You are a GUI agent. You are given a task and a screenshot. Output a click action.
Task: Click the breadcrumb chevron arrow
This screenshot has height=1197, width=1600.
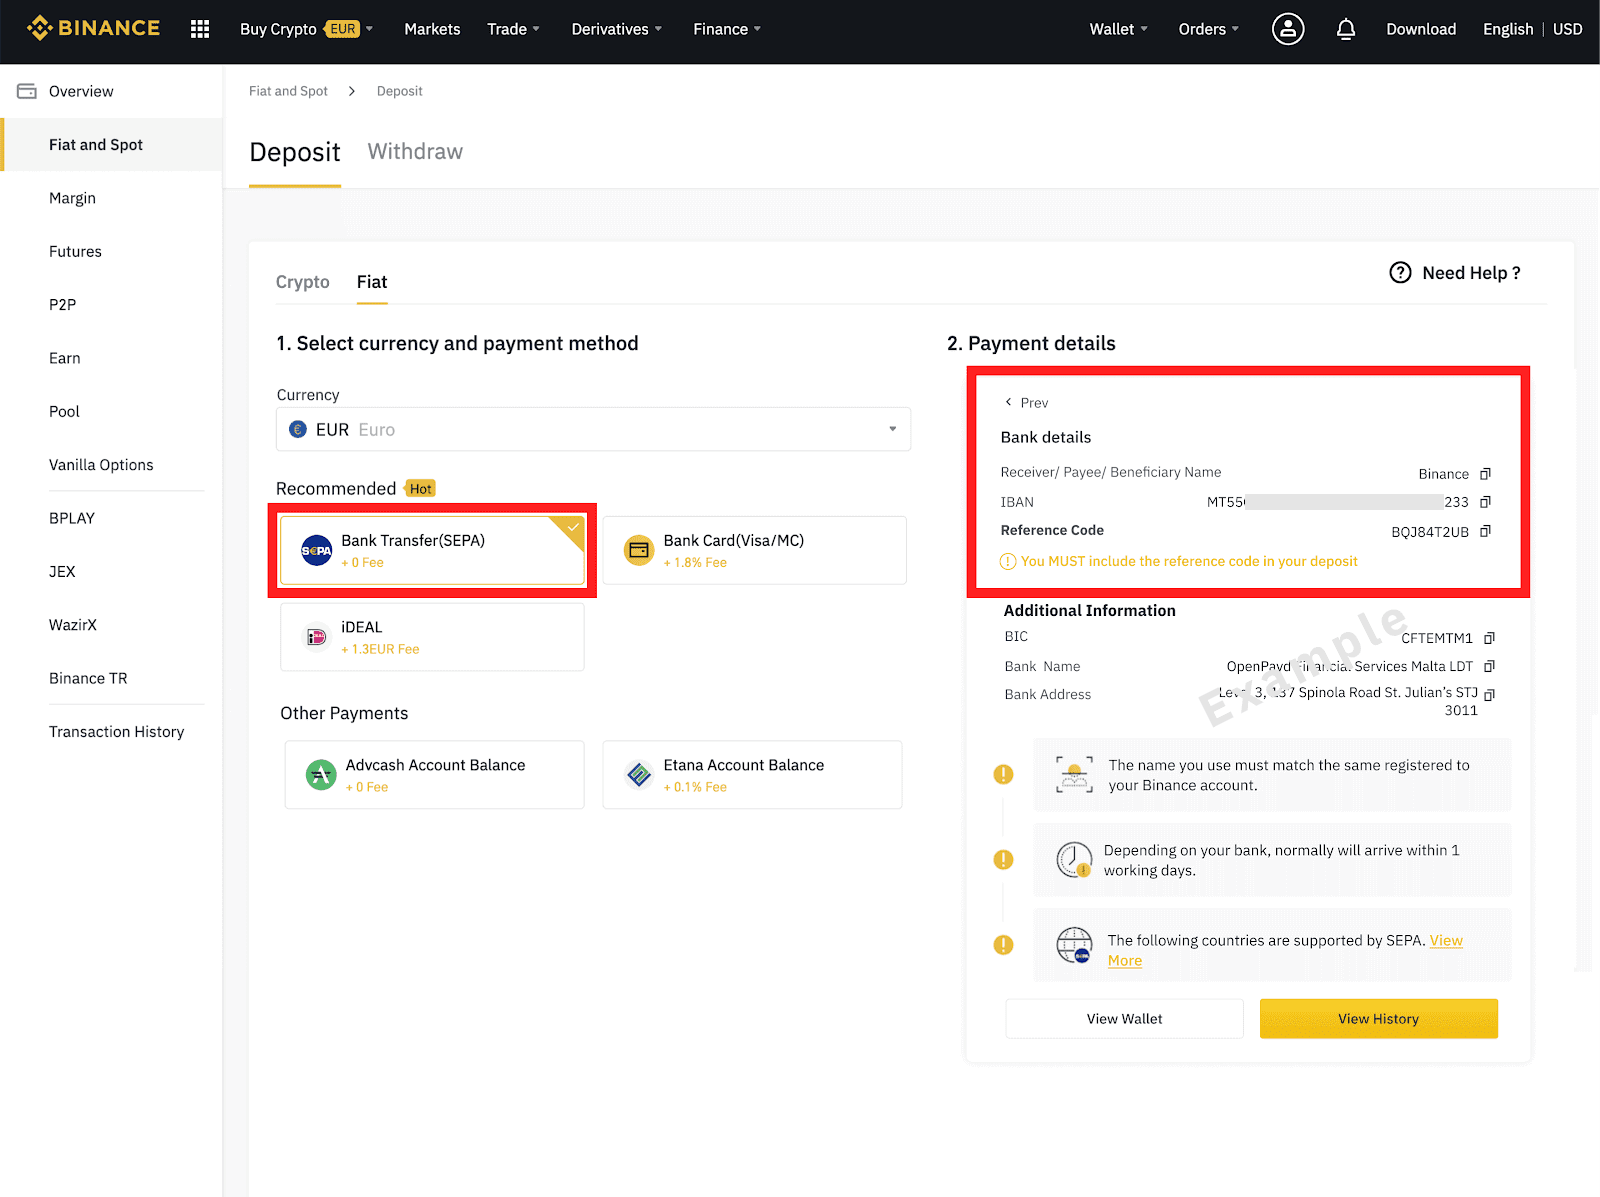[x=352, y=91]
